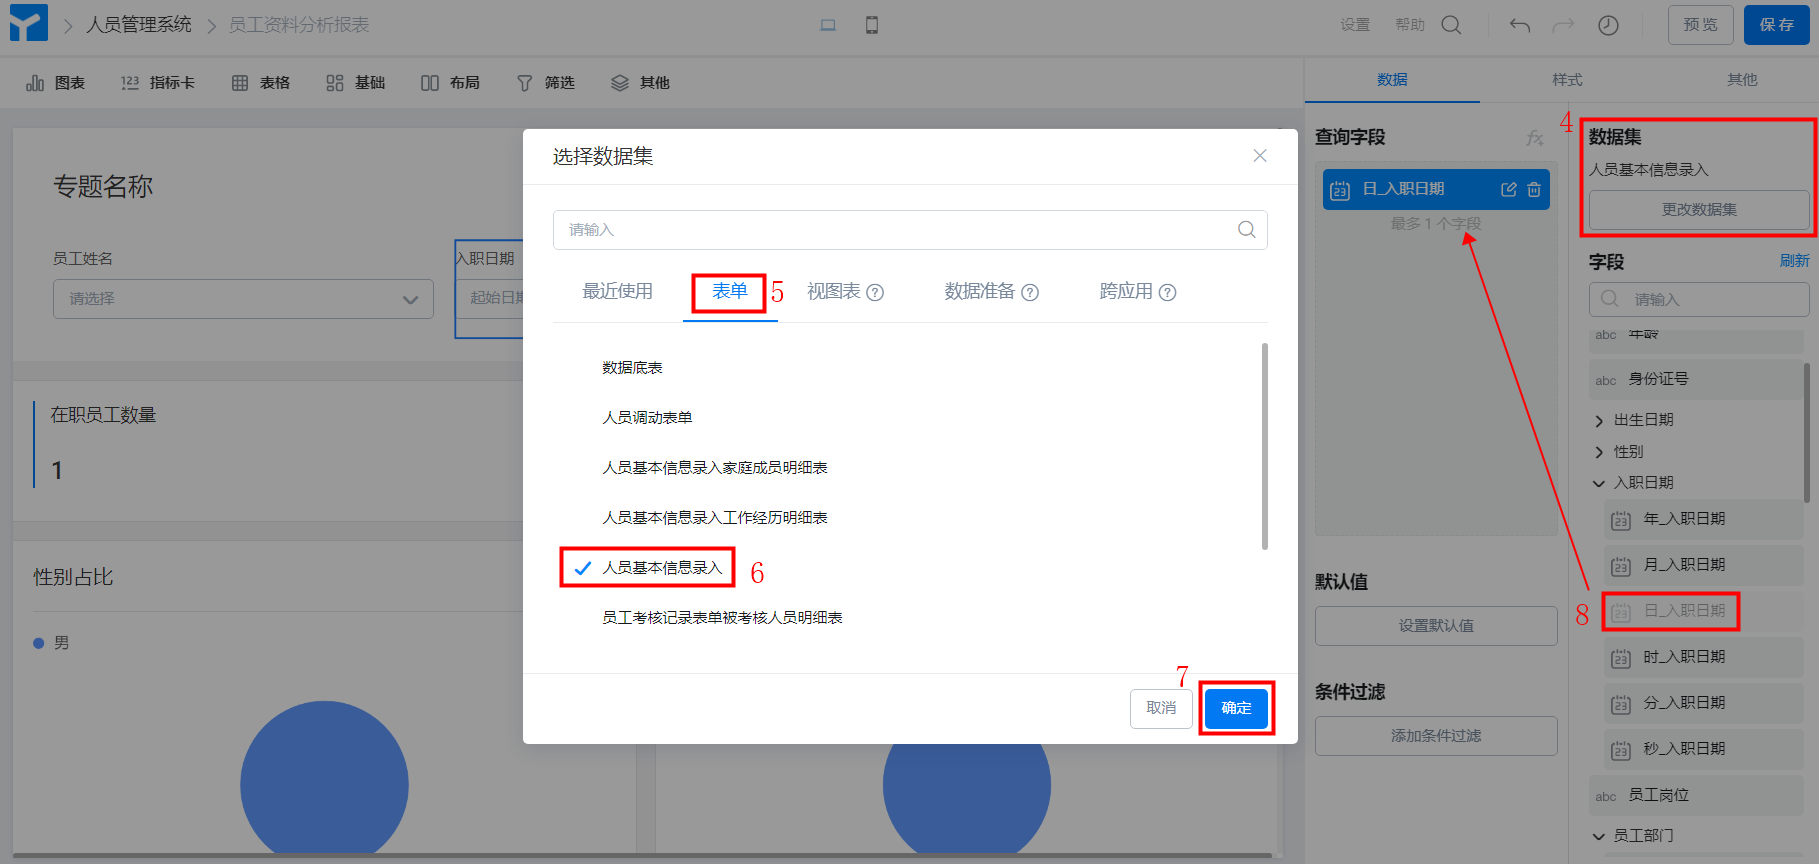Image resolution: width=1819 pixels, height=864 pixels.
Task: Open the 数据 panel tab
Action: pos(1392,79)
